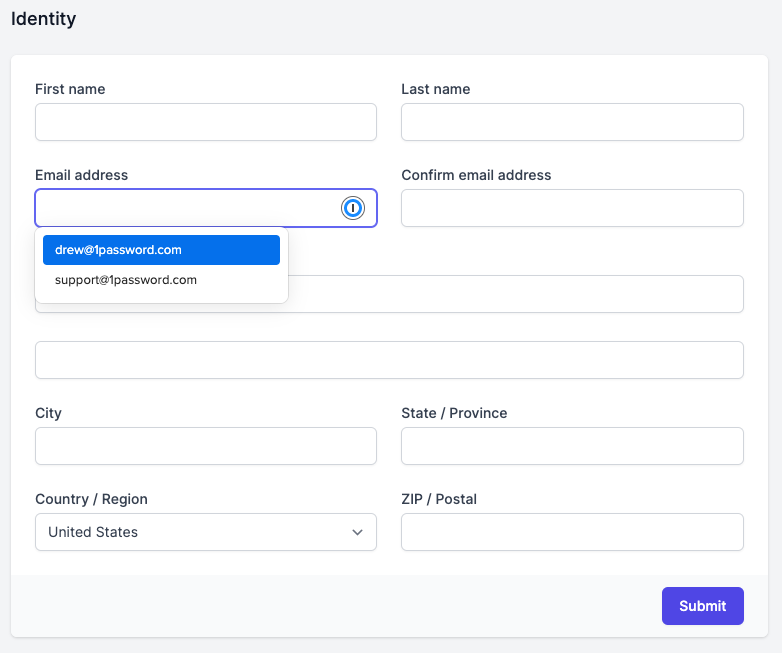Click into the Last name field
The image size is (782, 653).
[x=572, y=122]
